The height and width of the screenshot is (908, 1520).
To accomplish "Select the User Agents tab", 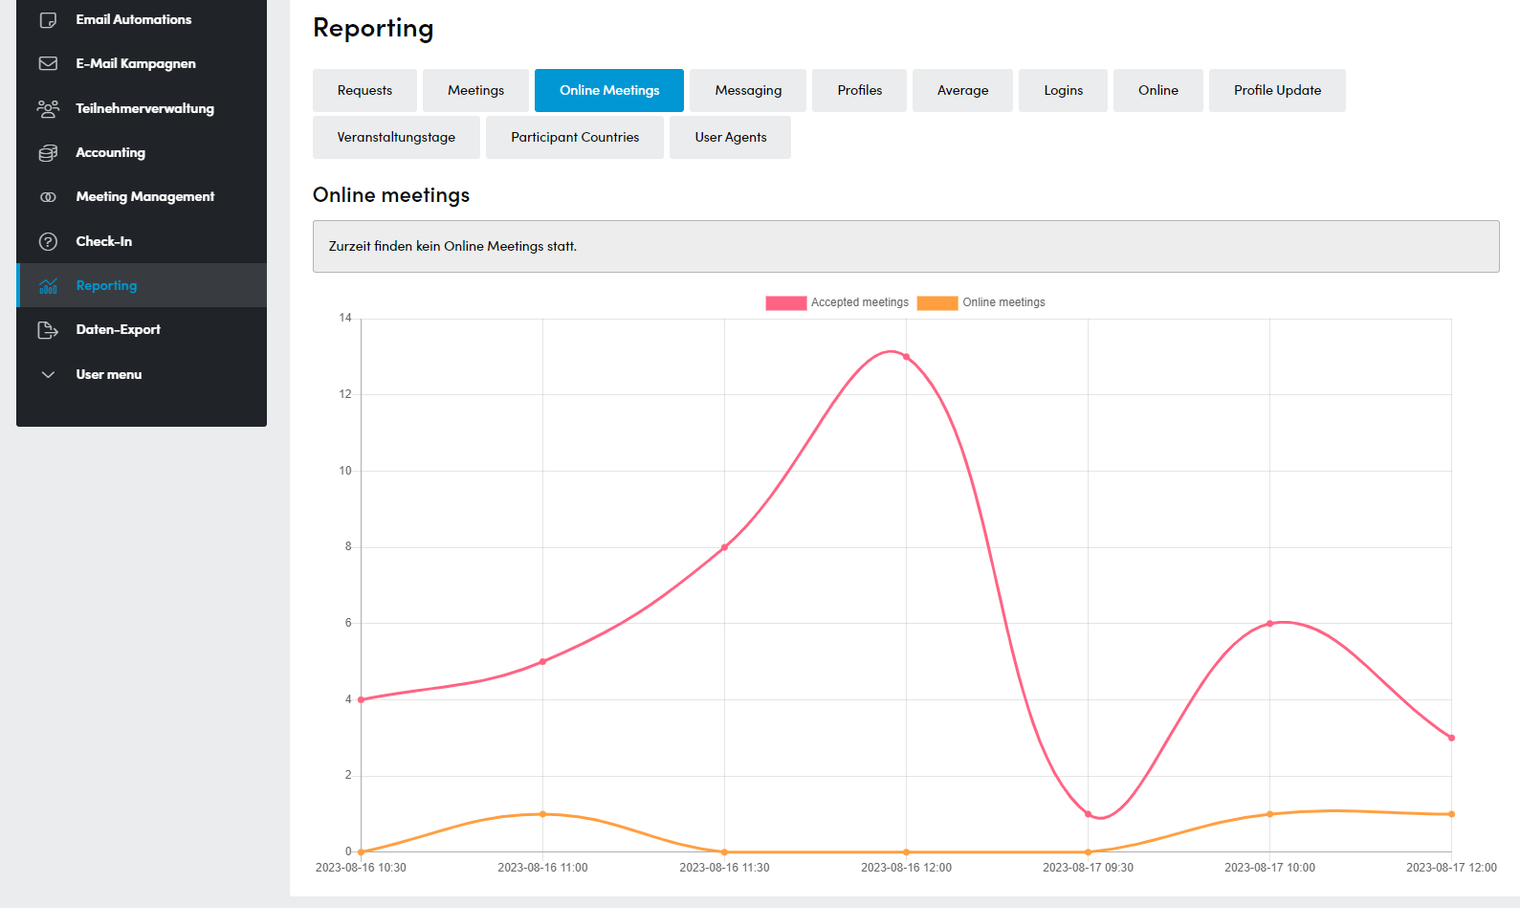I will point(730,137).
